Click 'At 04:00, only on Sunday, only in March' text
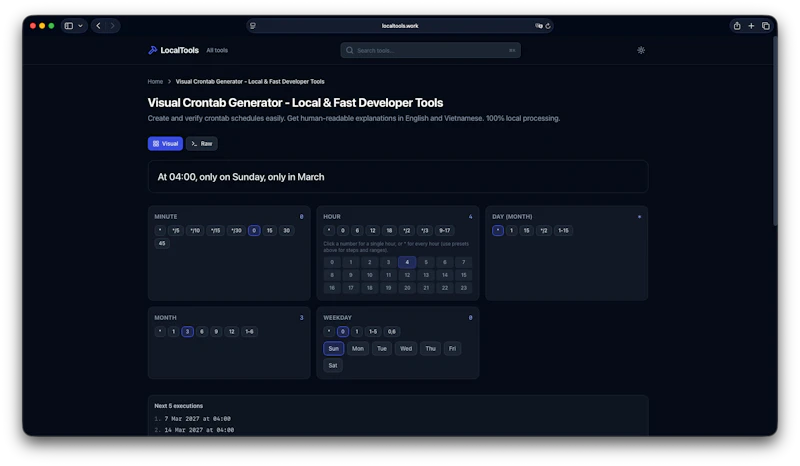 [x=241, y=177]
